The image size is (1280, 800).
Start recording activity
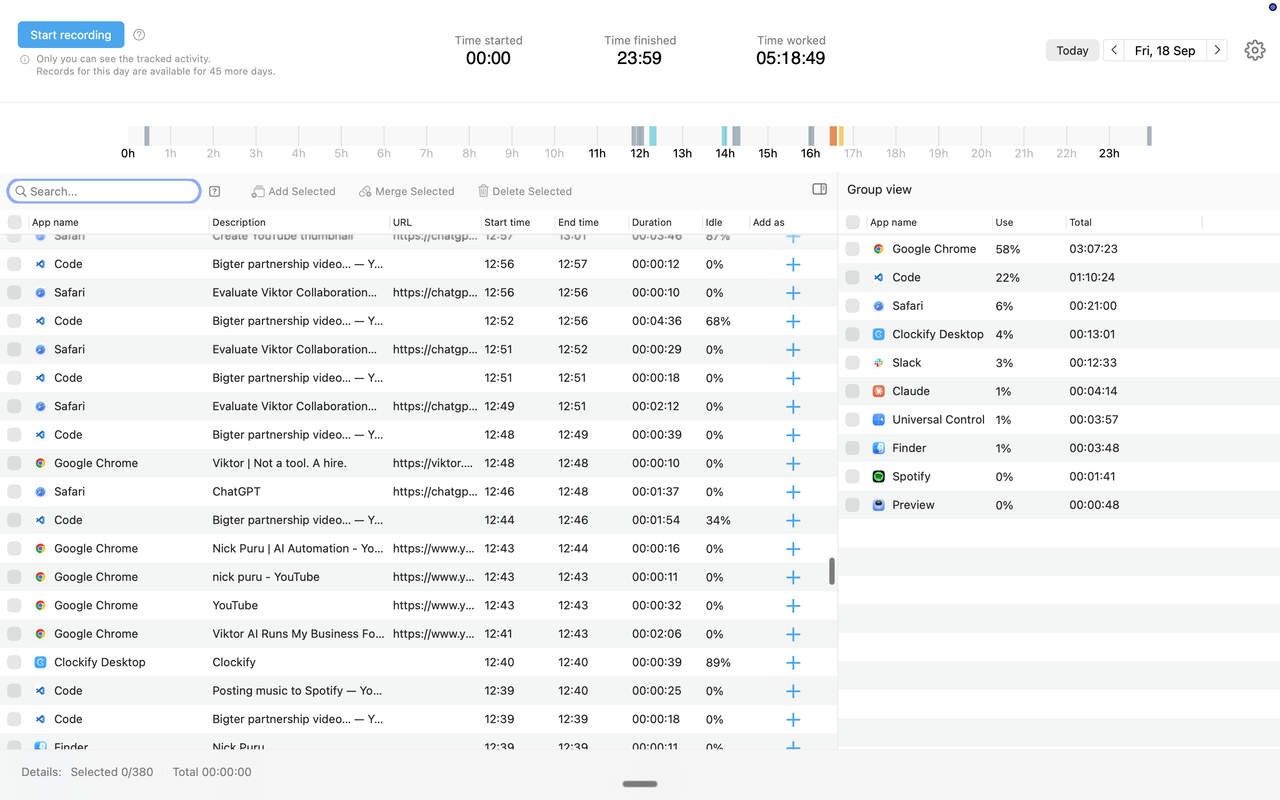(x=71, y=35)
